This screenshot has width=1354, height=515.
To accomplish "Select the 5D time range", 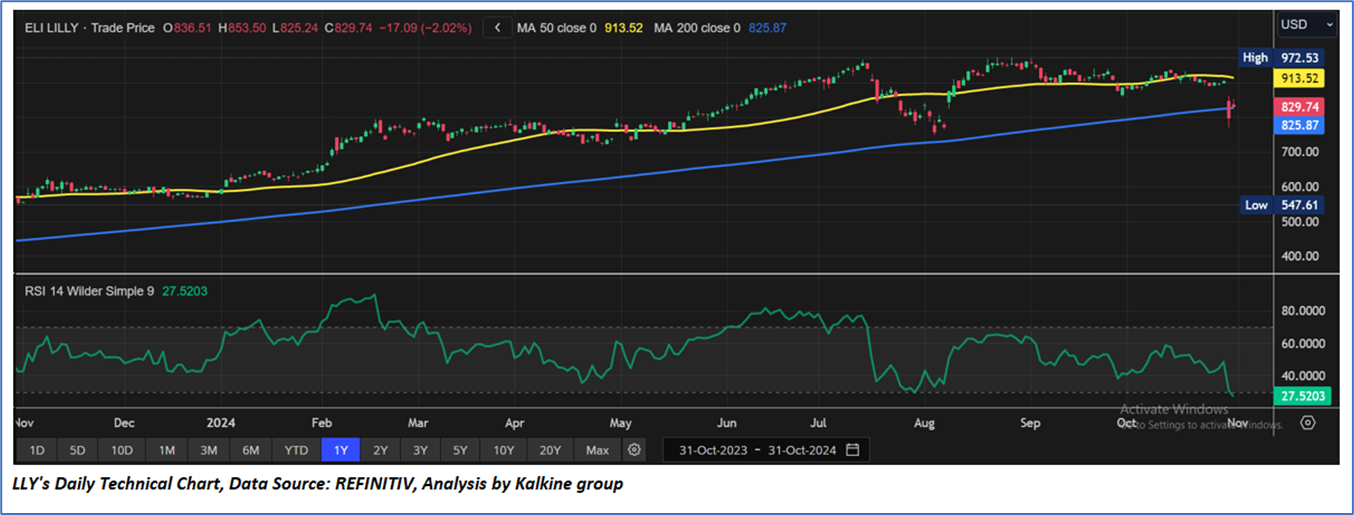I will pyautogui.click(x=78, y=450).
